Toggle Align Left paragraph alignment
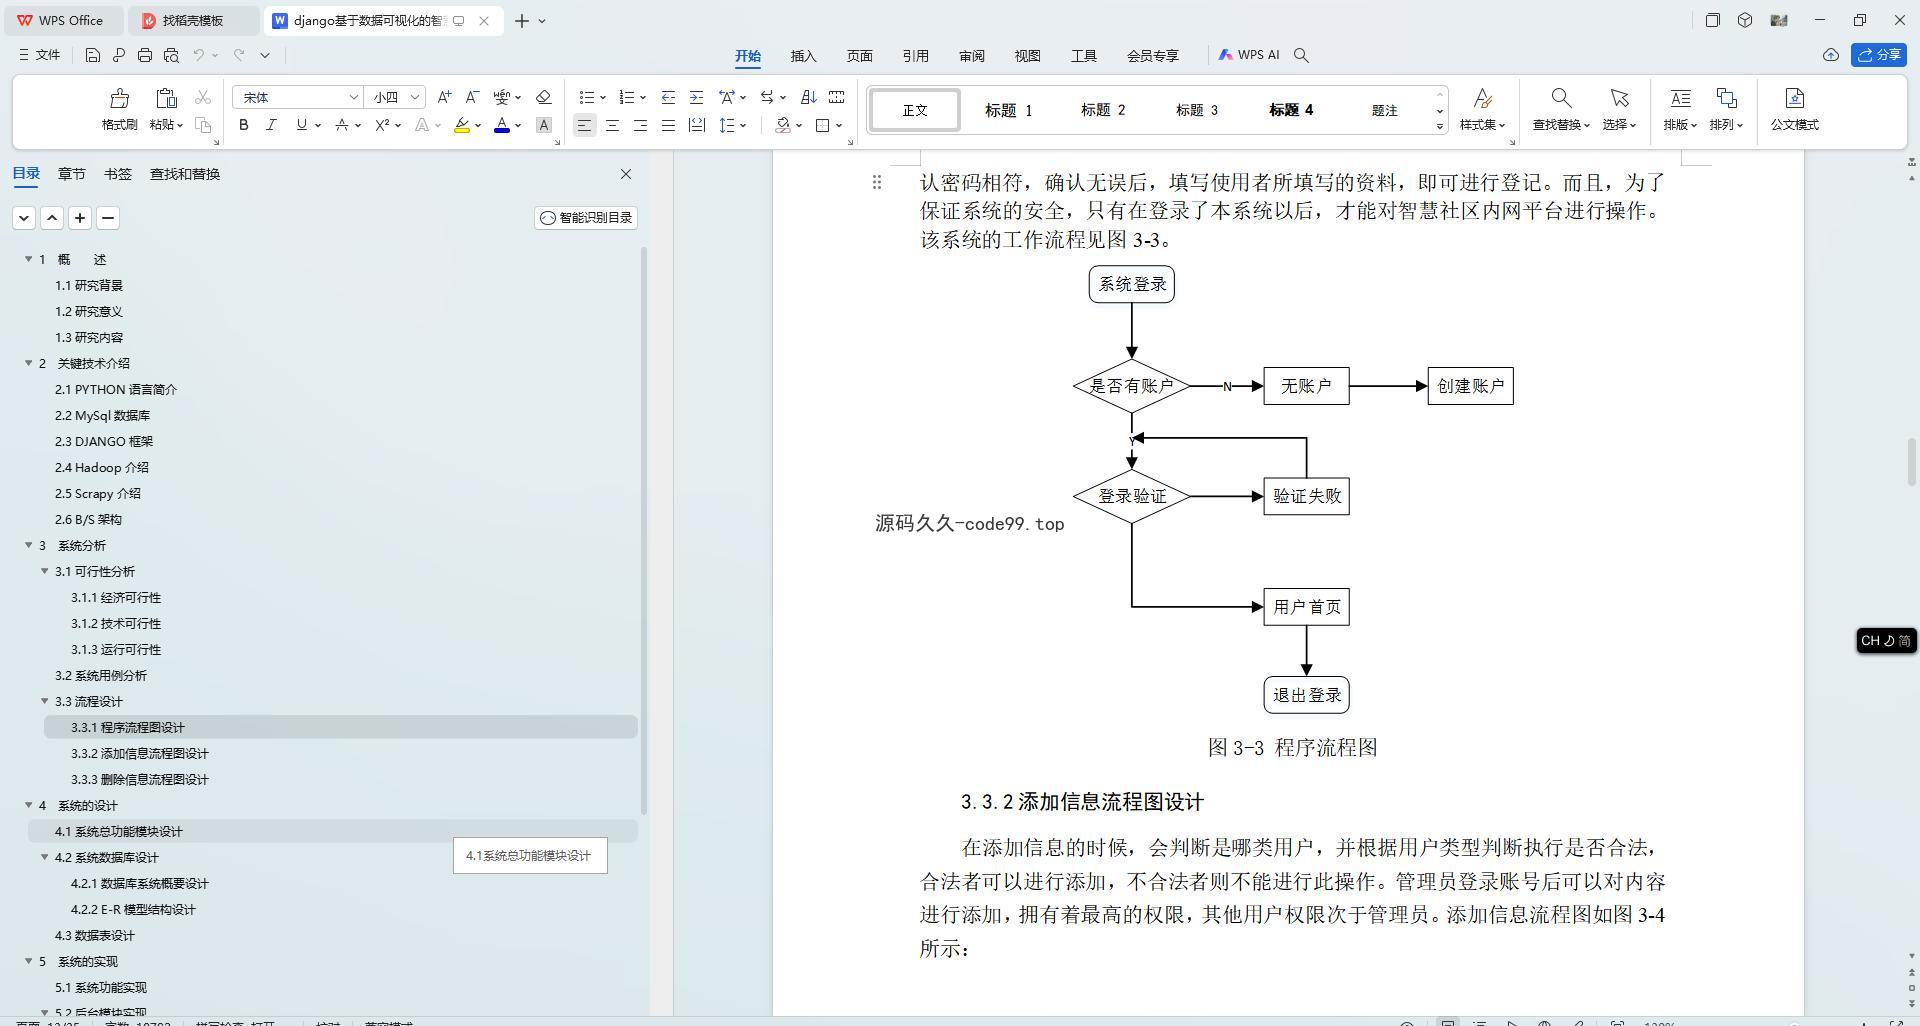The width and height of the screenshot is (1920, 1026). 584,125
